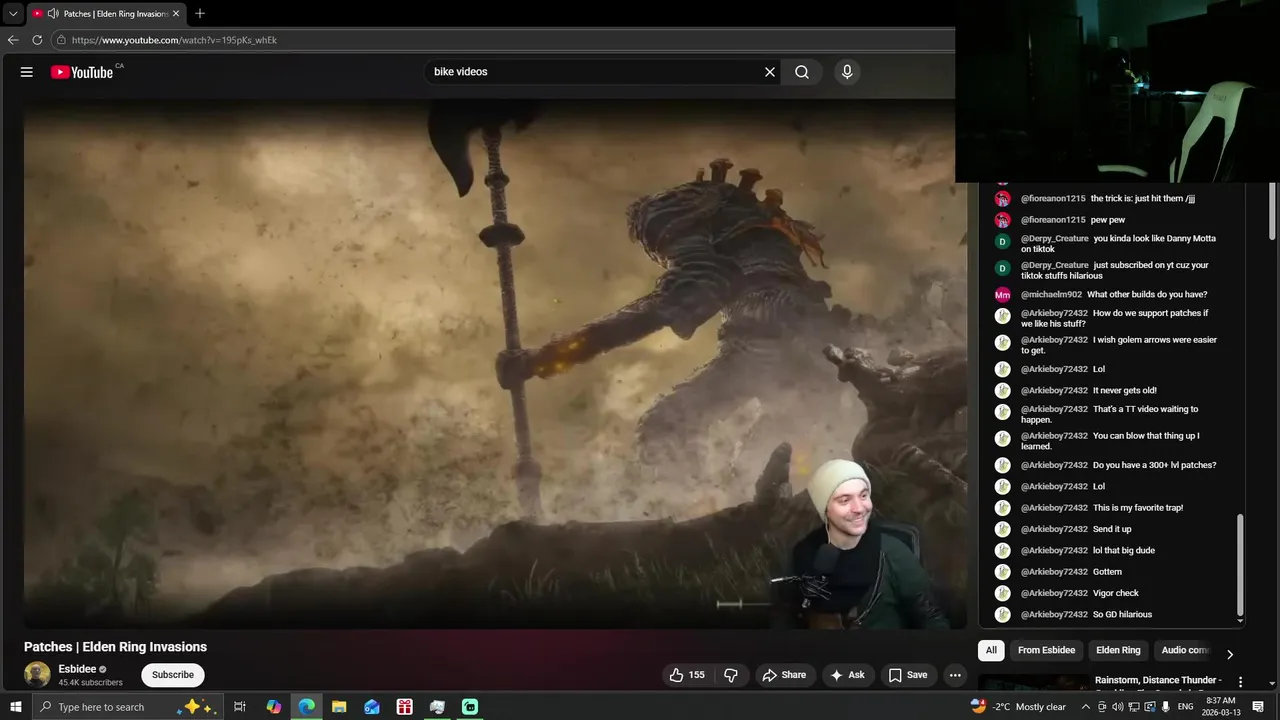Start voice search with the microphone

(847, 72)
